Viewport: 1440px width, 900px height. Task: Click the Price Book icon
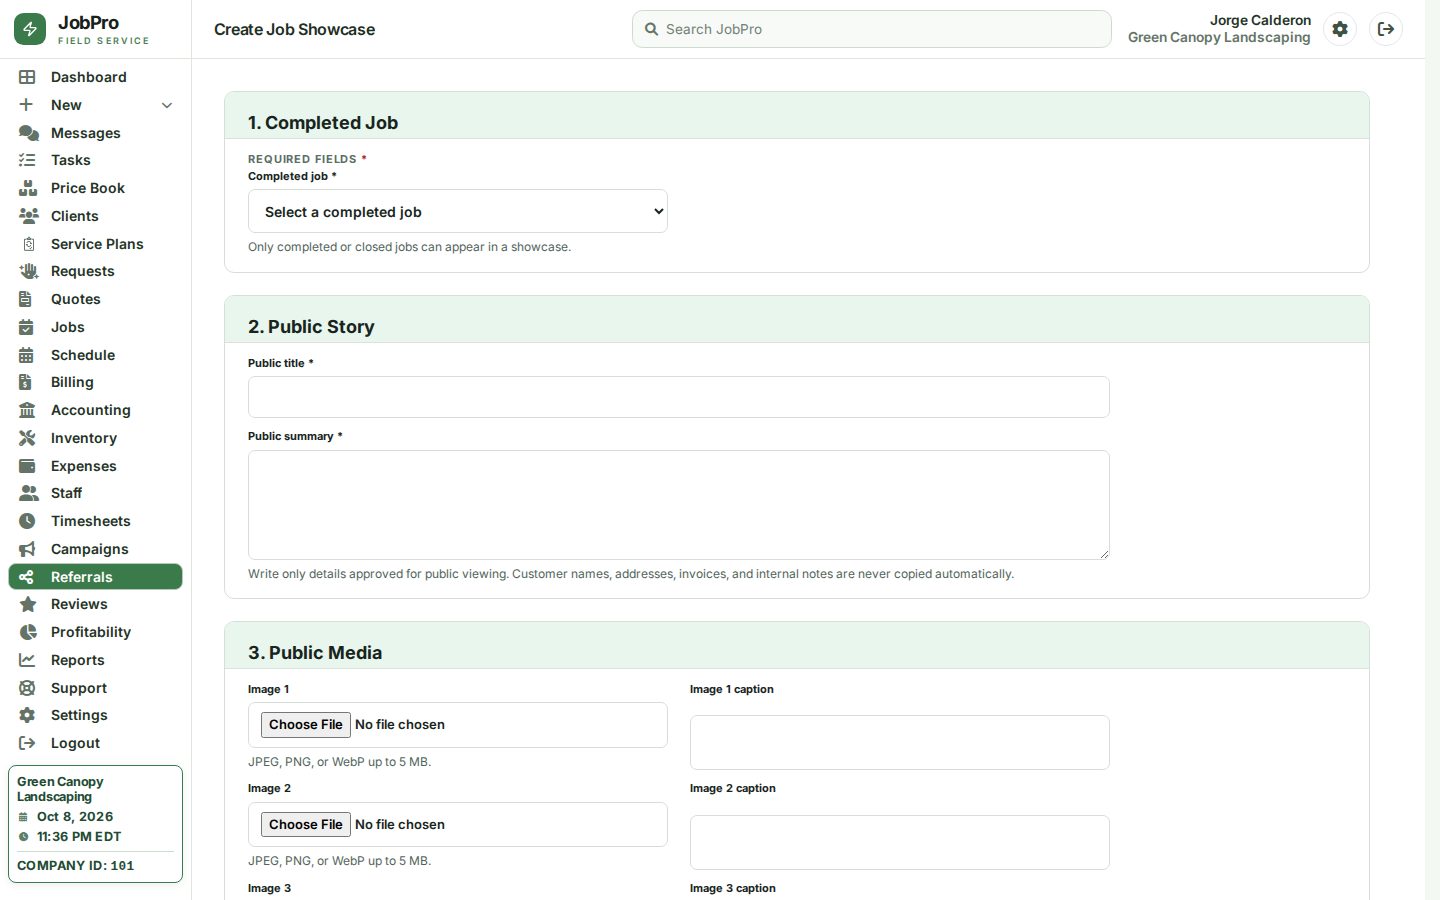point(27,188)
